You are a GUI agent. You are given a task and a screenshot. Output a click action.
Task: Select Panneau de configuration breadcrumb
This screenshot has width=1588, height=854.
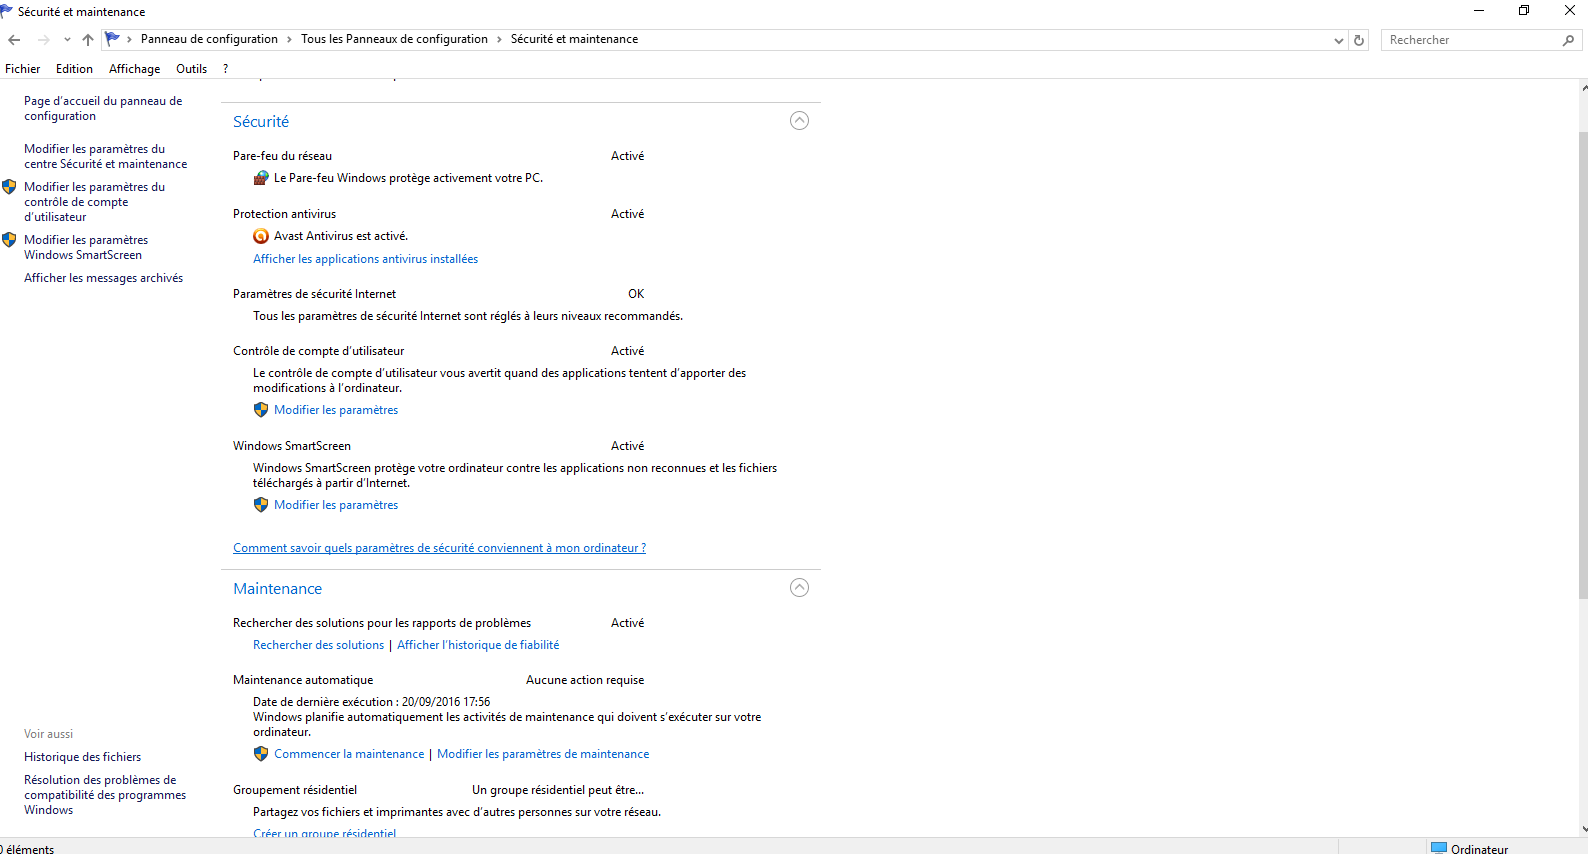[209, 39]
